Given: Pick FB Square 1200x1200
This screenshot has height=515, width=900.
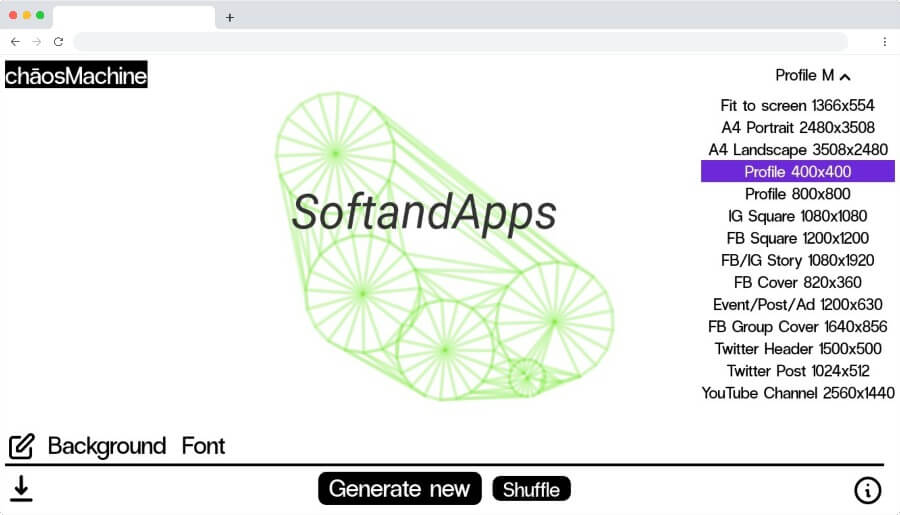Looking at the screenshot, I should click(x=797, y=238).
